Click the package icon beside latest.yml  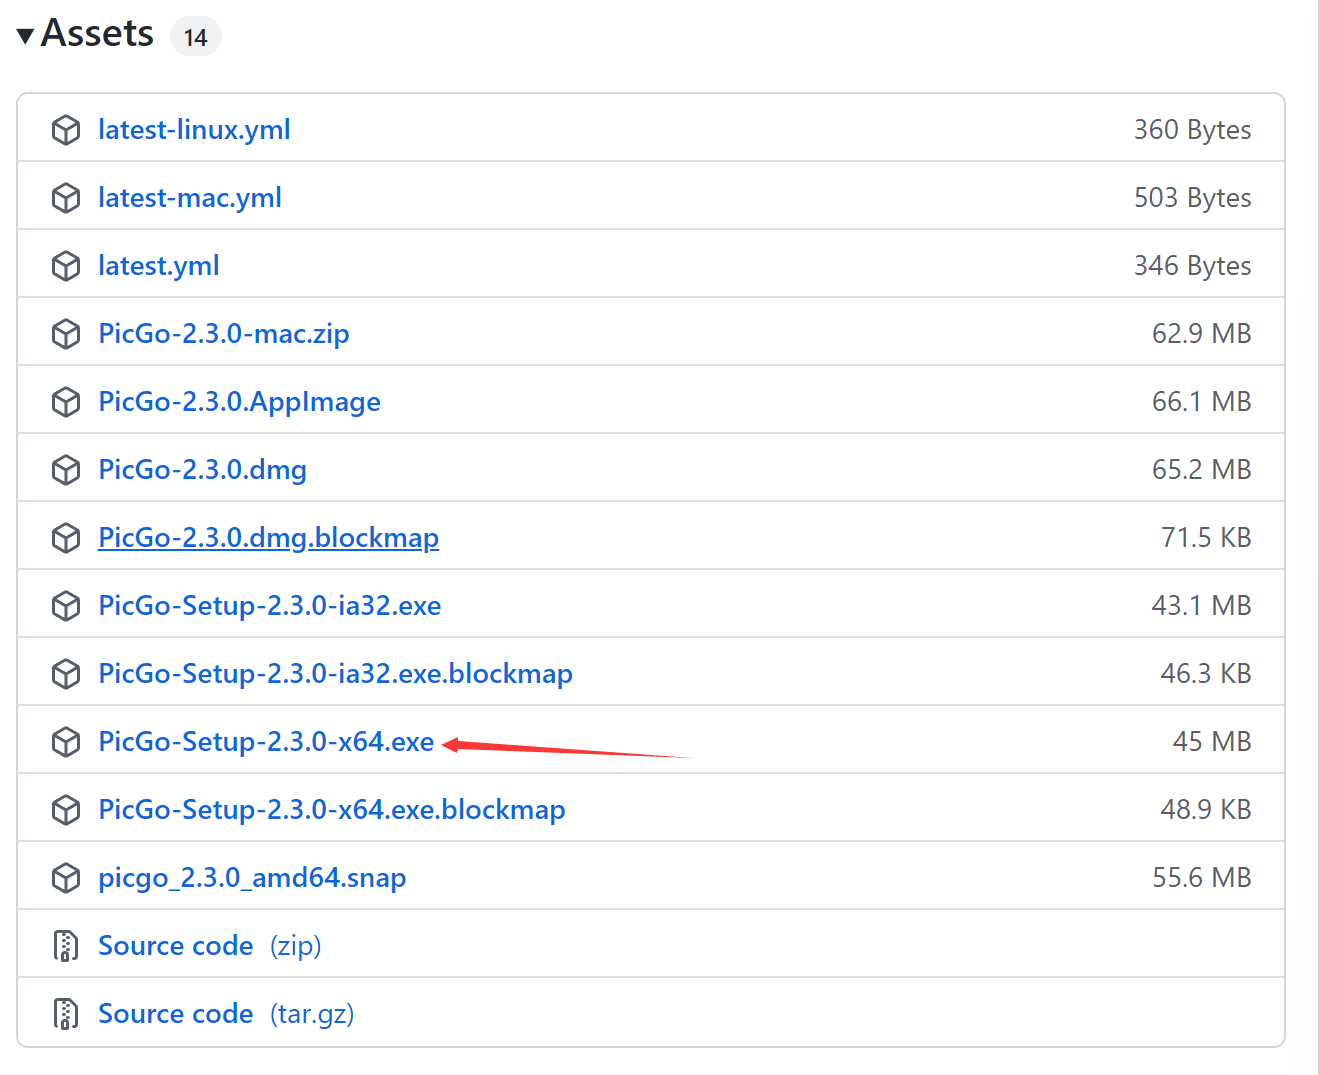pos(66,266)
